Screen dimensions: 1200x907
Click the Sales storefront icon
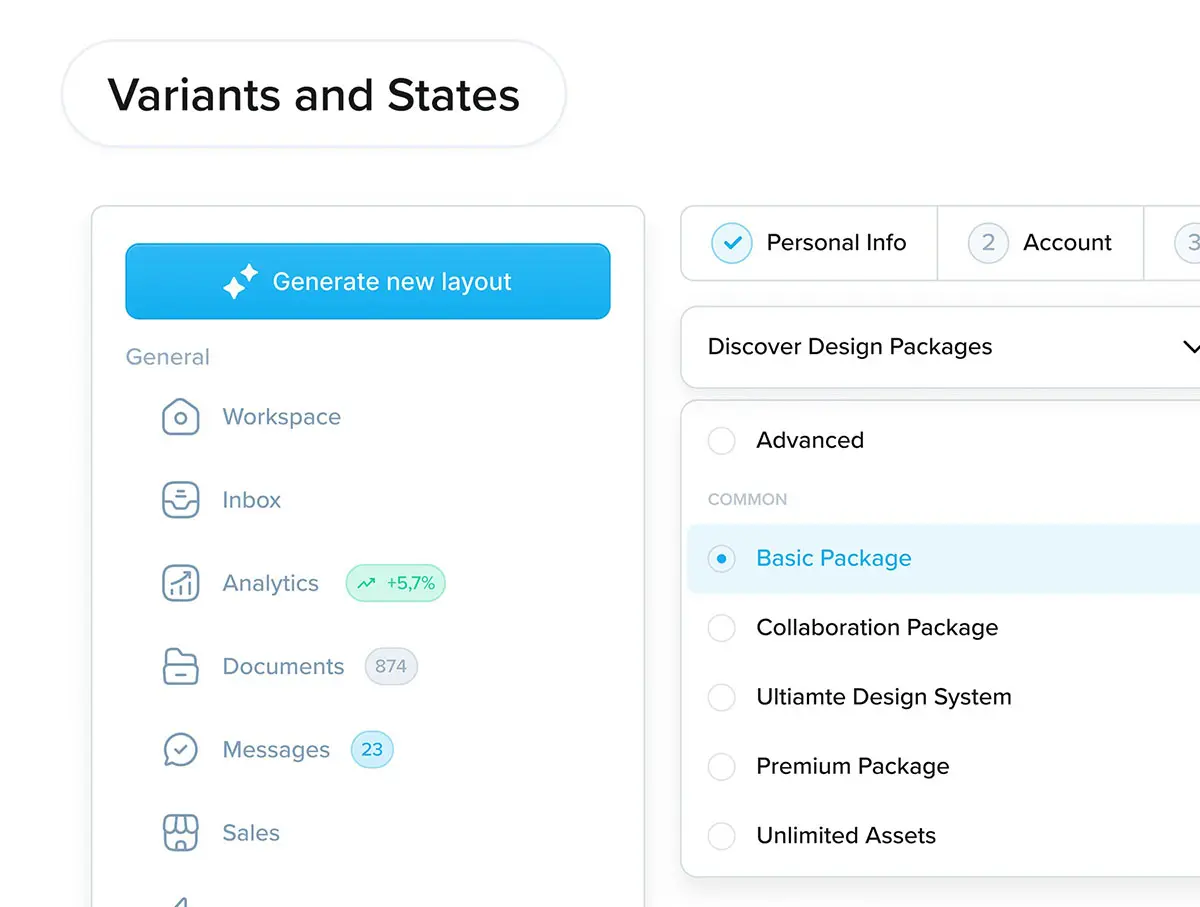181,833
